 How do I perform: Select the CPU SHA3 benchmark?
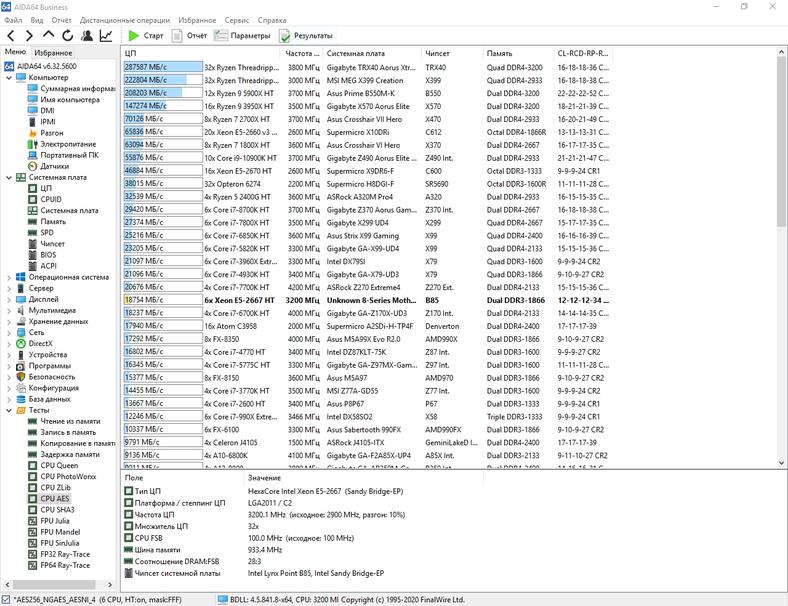tap(57, 510)
